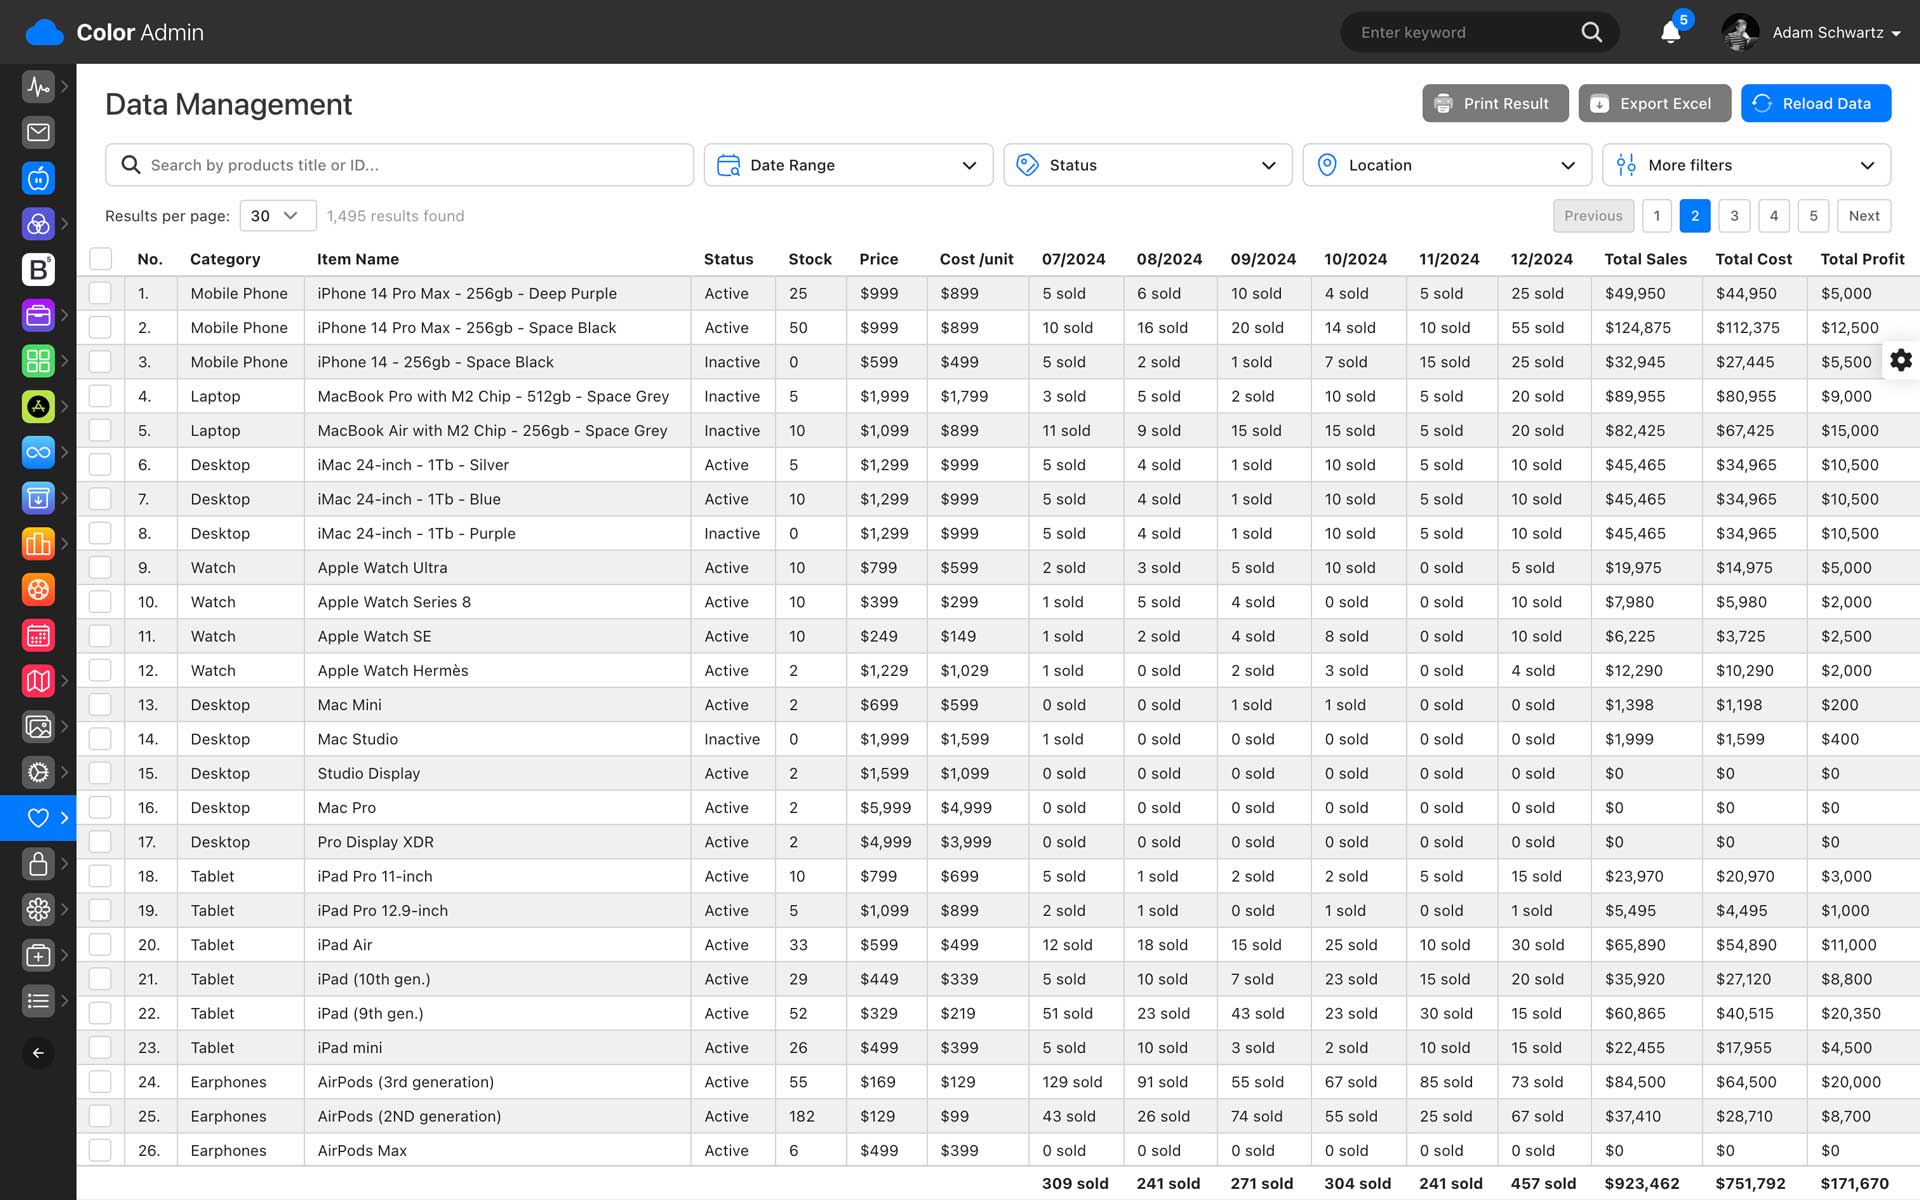Click the padlock icon in sidebar
The width and height of the screenshot is (1920, 1200).
click(38, 863)
